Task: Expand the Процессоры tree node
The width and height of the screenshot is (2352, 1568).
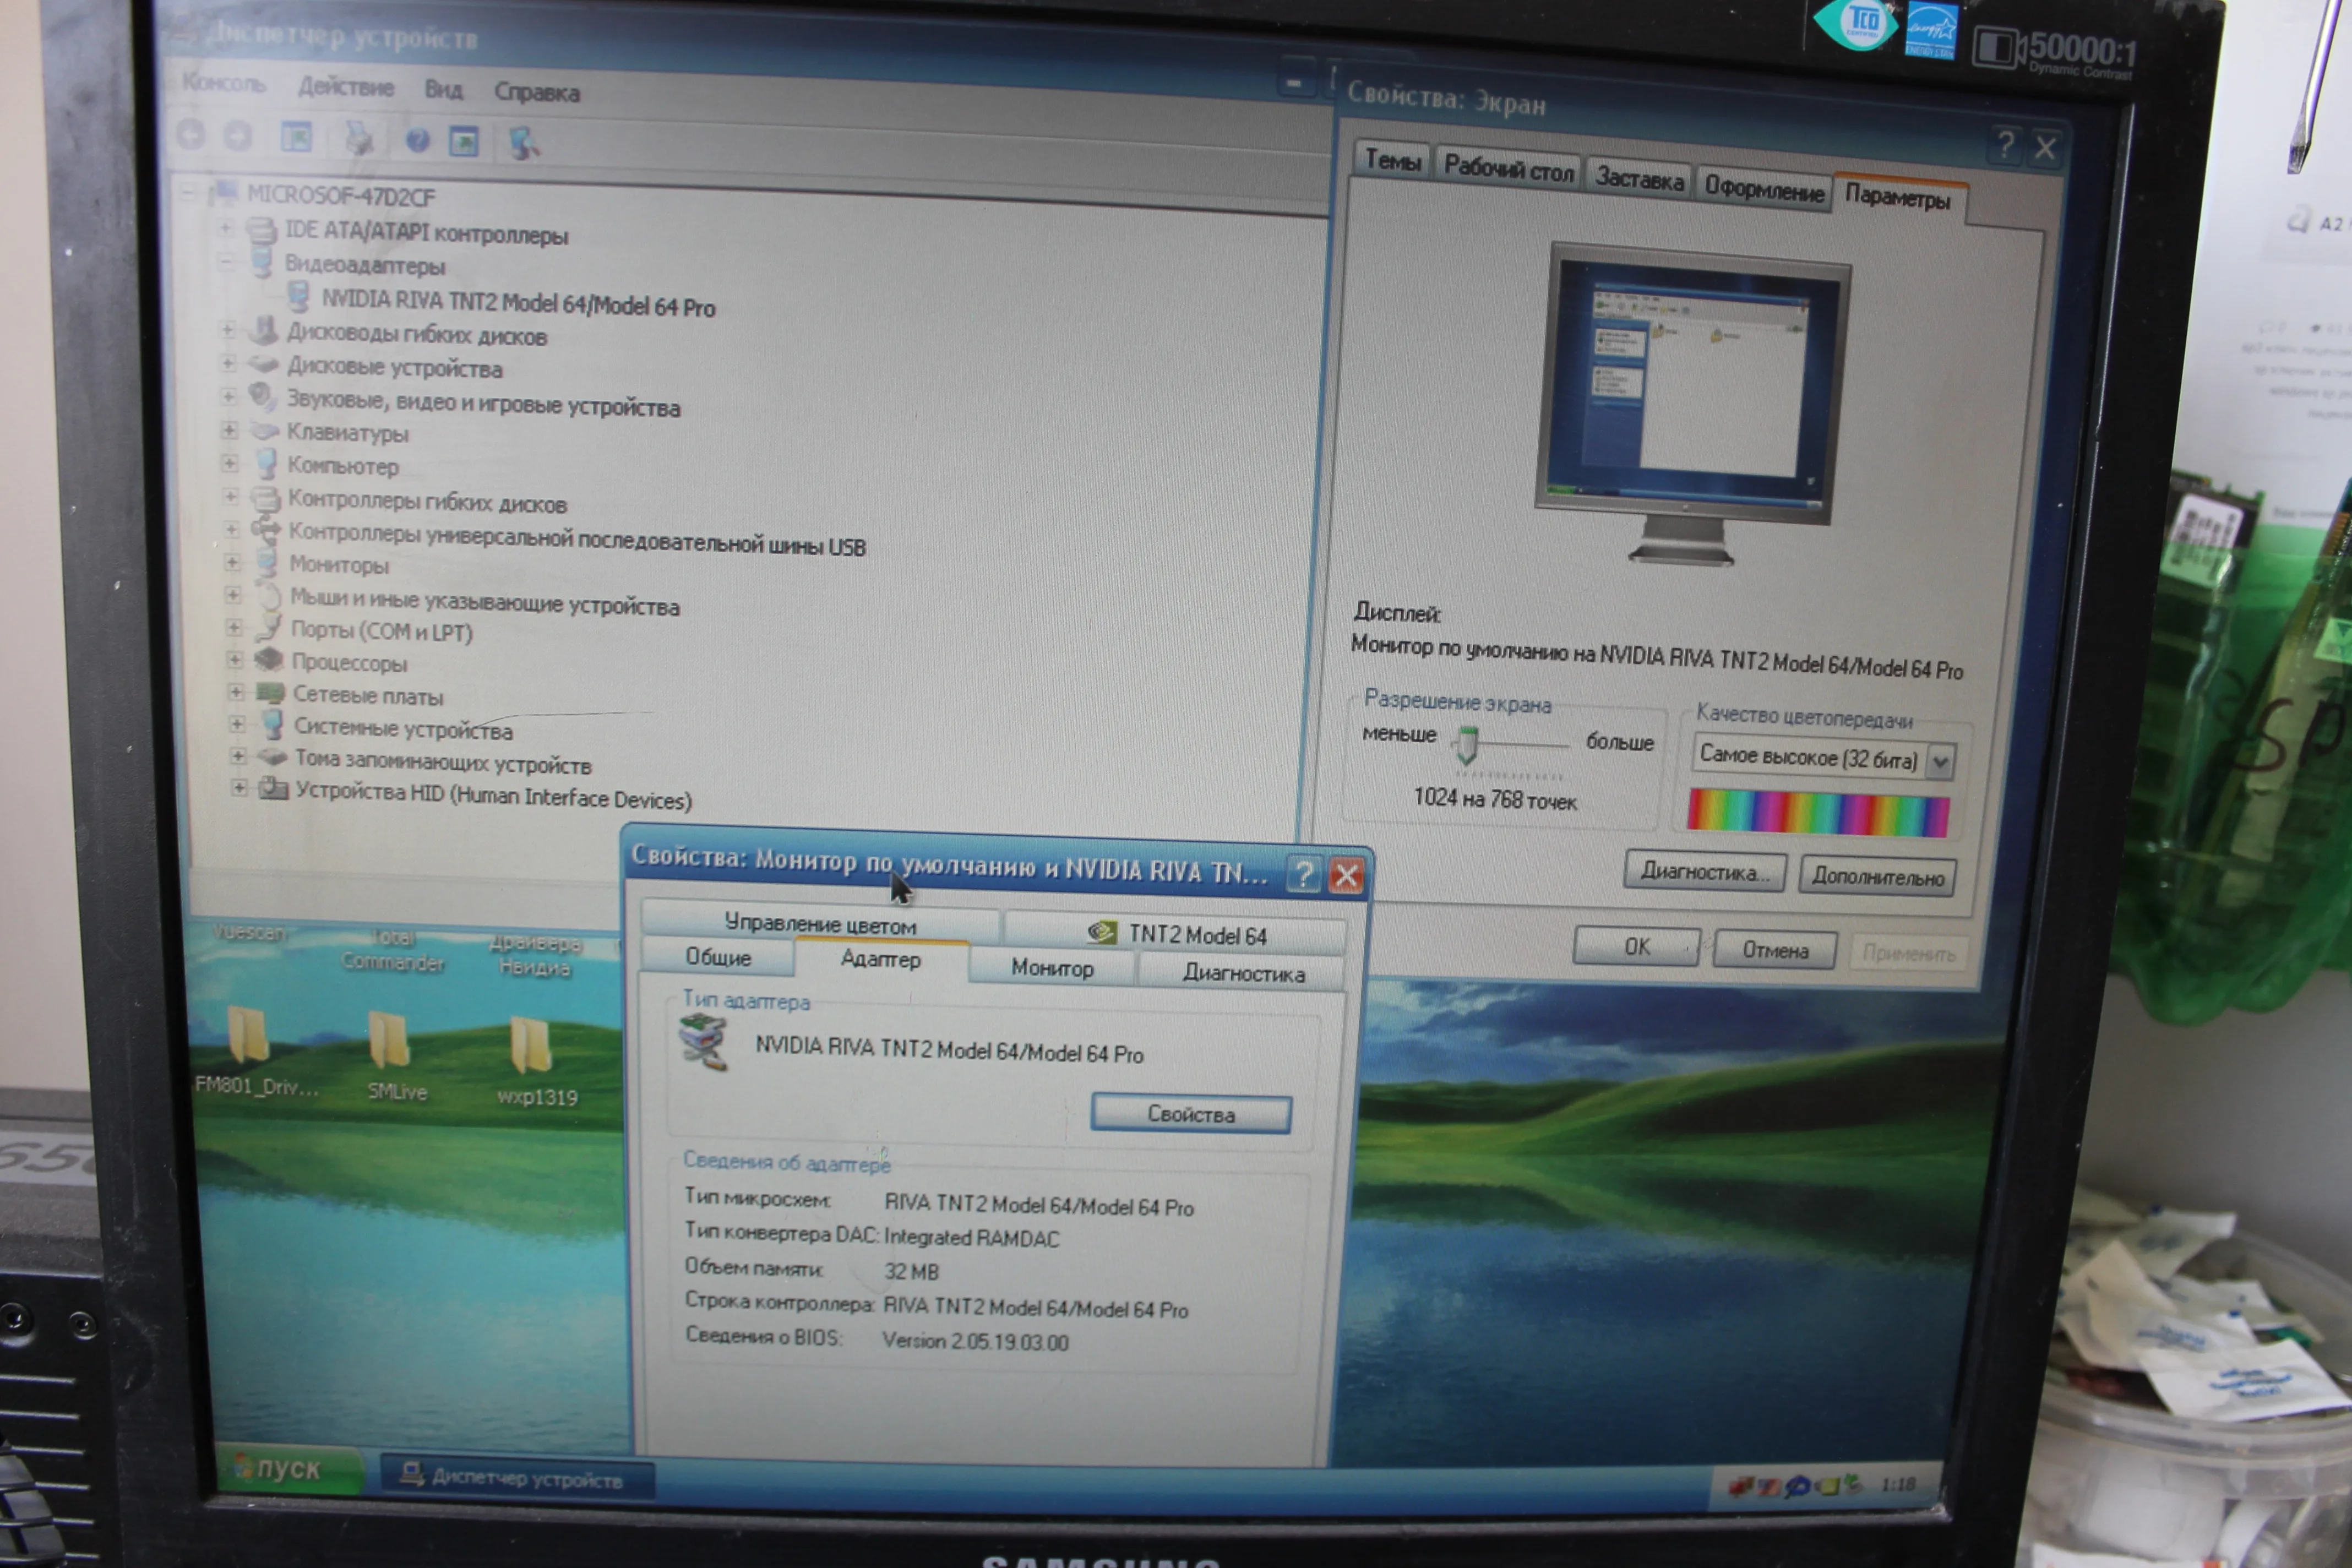Action: click(x=234, y=660)
